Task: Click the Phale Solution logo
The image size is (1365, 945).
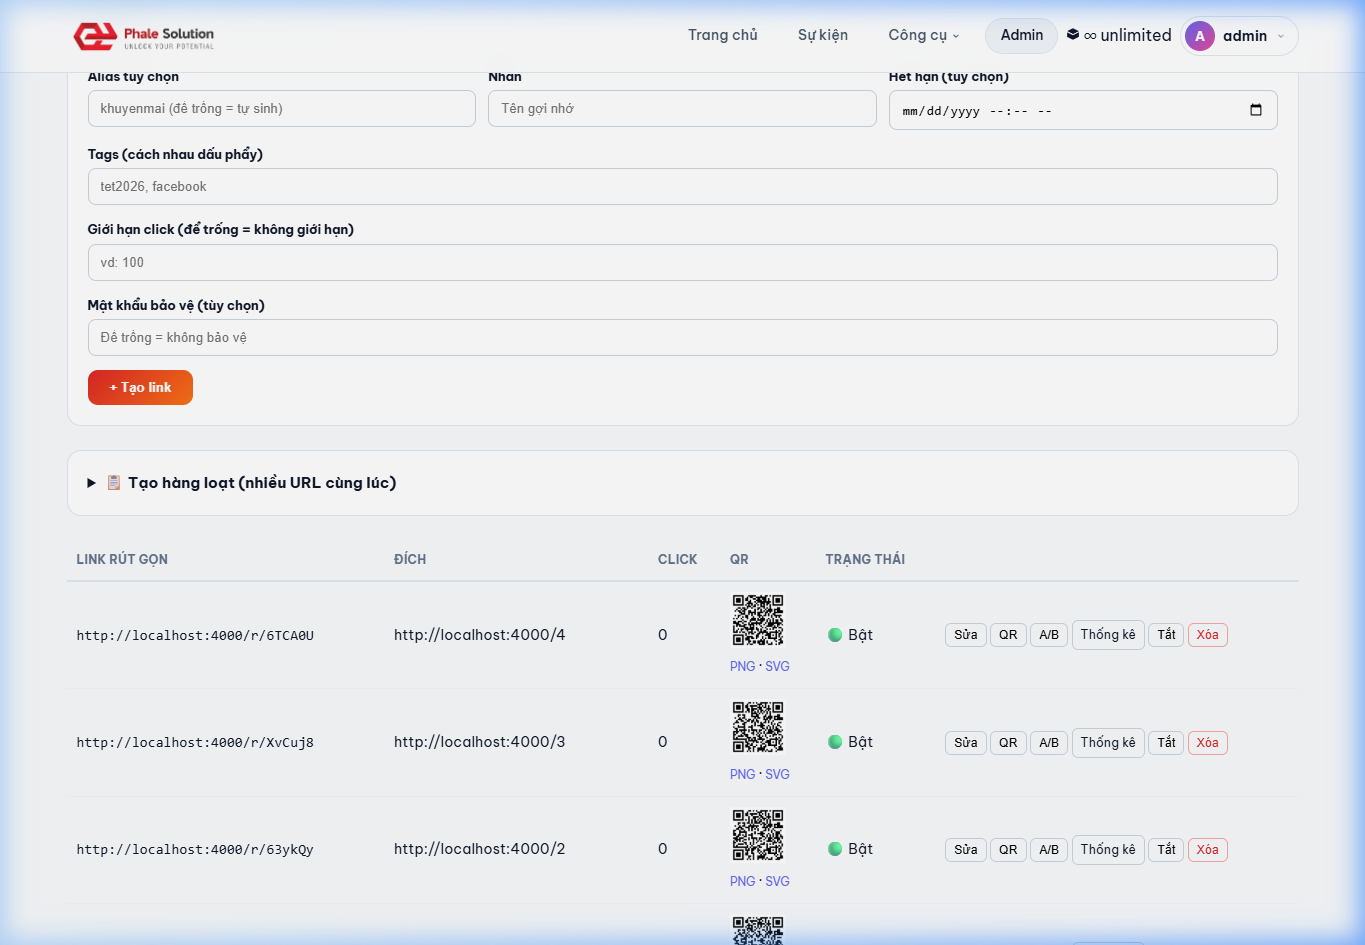Action: (144, 37)
